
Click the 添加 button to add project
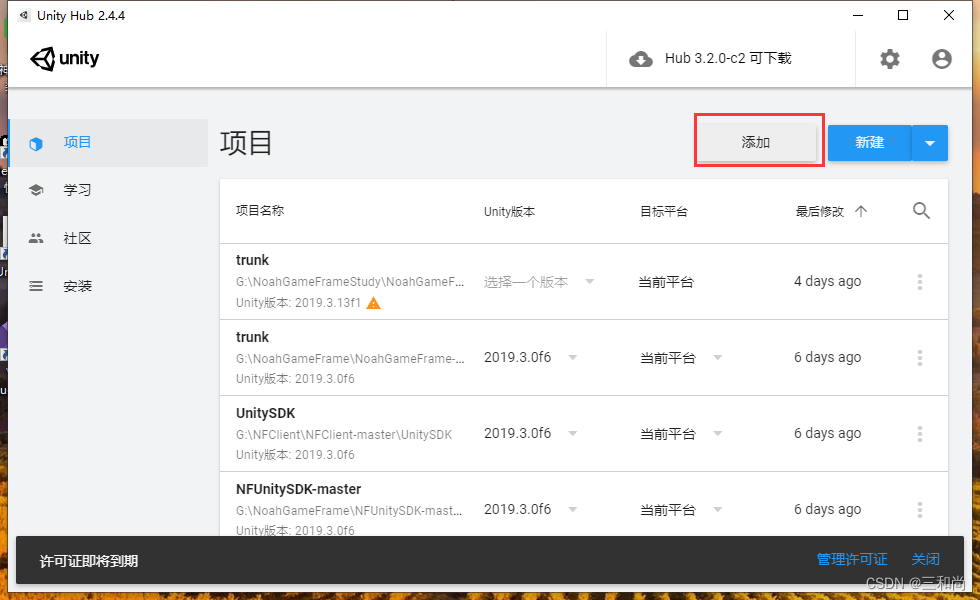[x=756, y=142]
